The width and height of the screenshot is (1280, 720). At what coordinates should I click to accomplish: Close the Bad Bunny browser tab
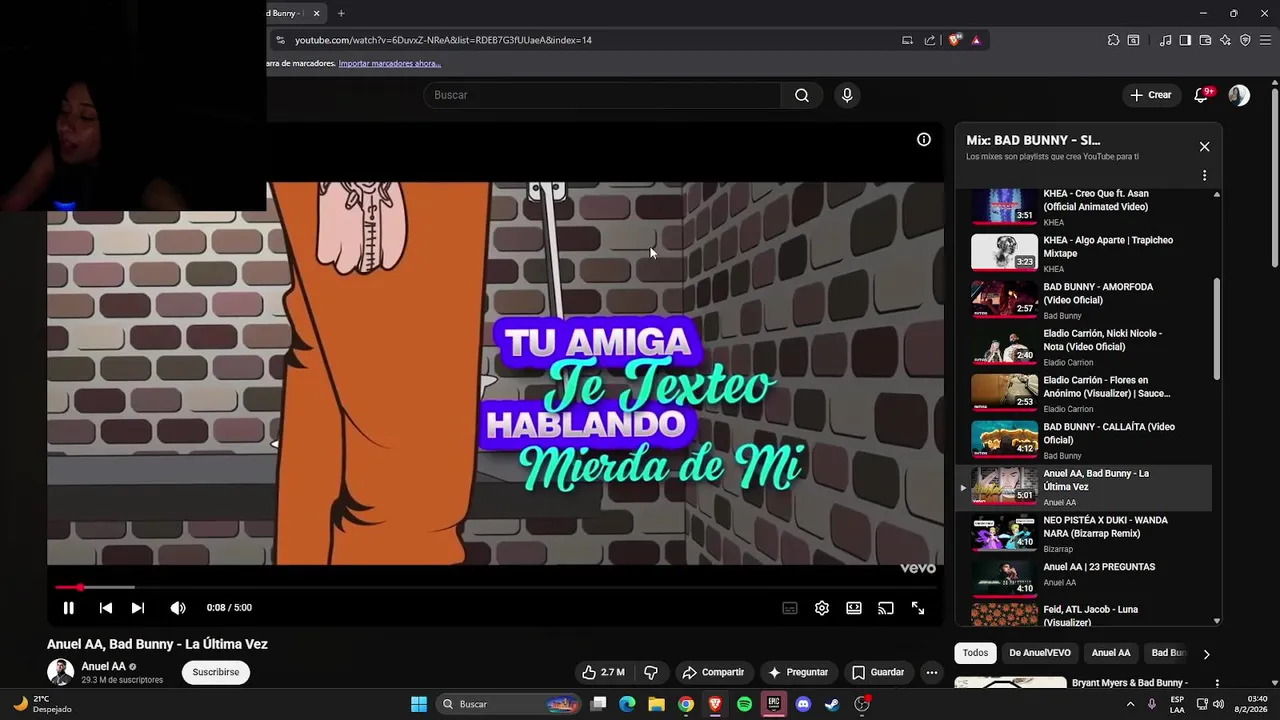[317, 13]
